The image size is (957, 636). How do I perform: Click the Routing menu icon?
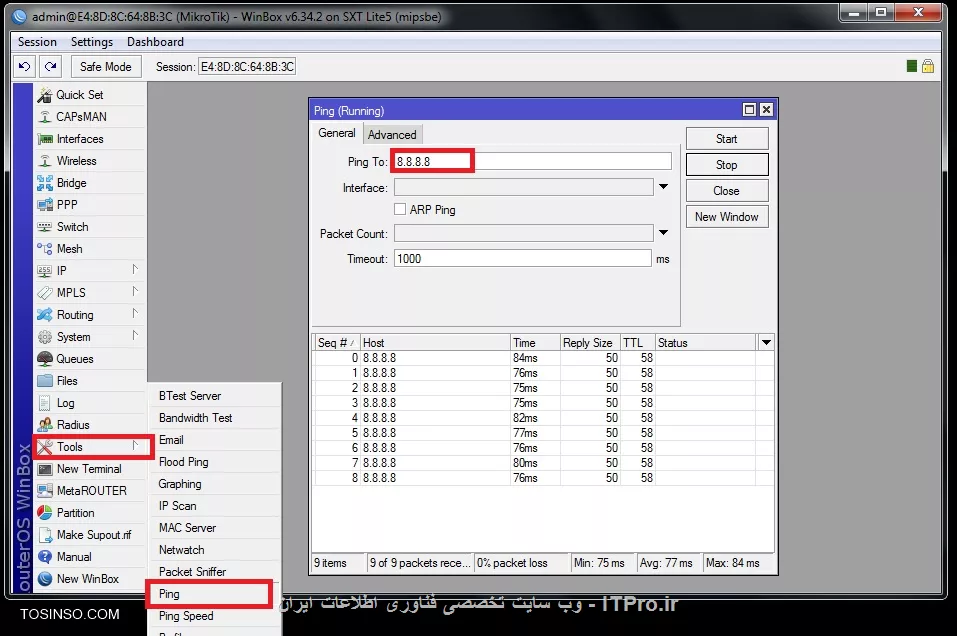45,315
